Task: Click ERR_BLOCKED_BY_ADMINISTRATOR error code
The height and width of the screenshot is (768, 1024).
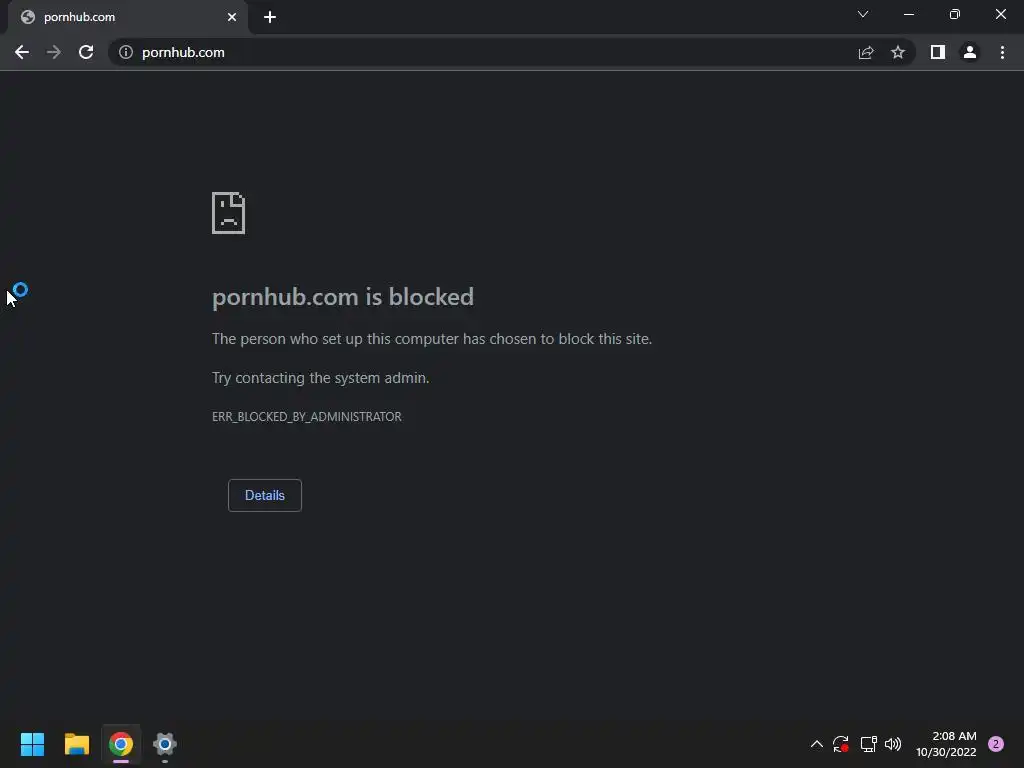Action: tap(307, 417)
